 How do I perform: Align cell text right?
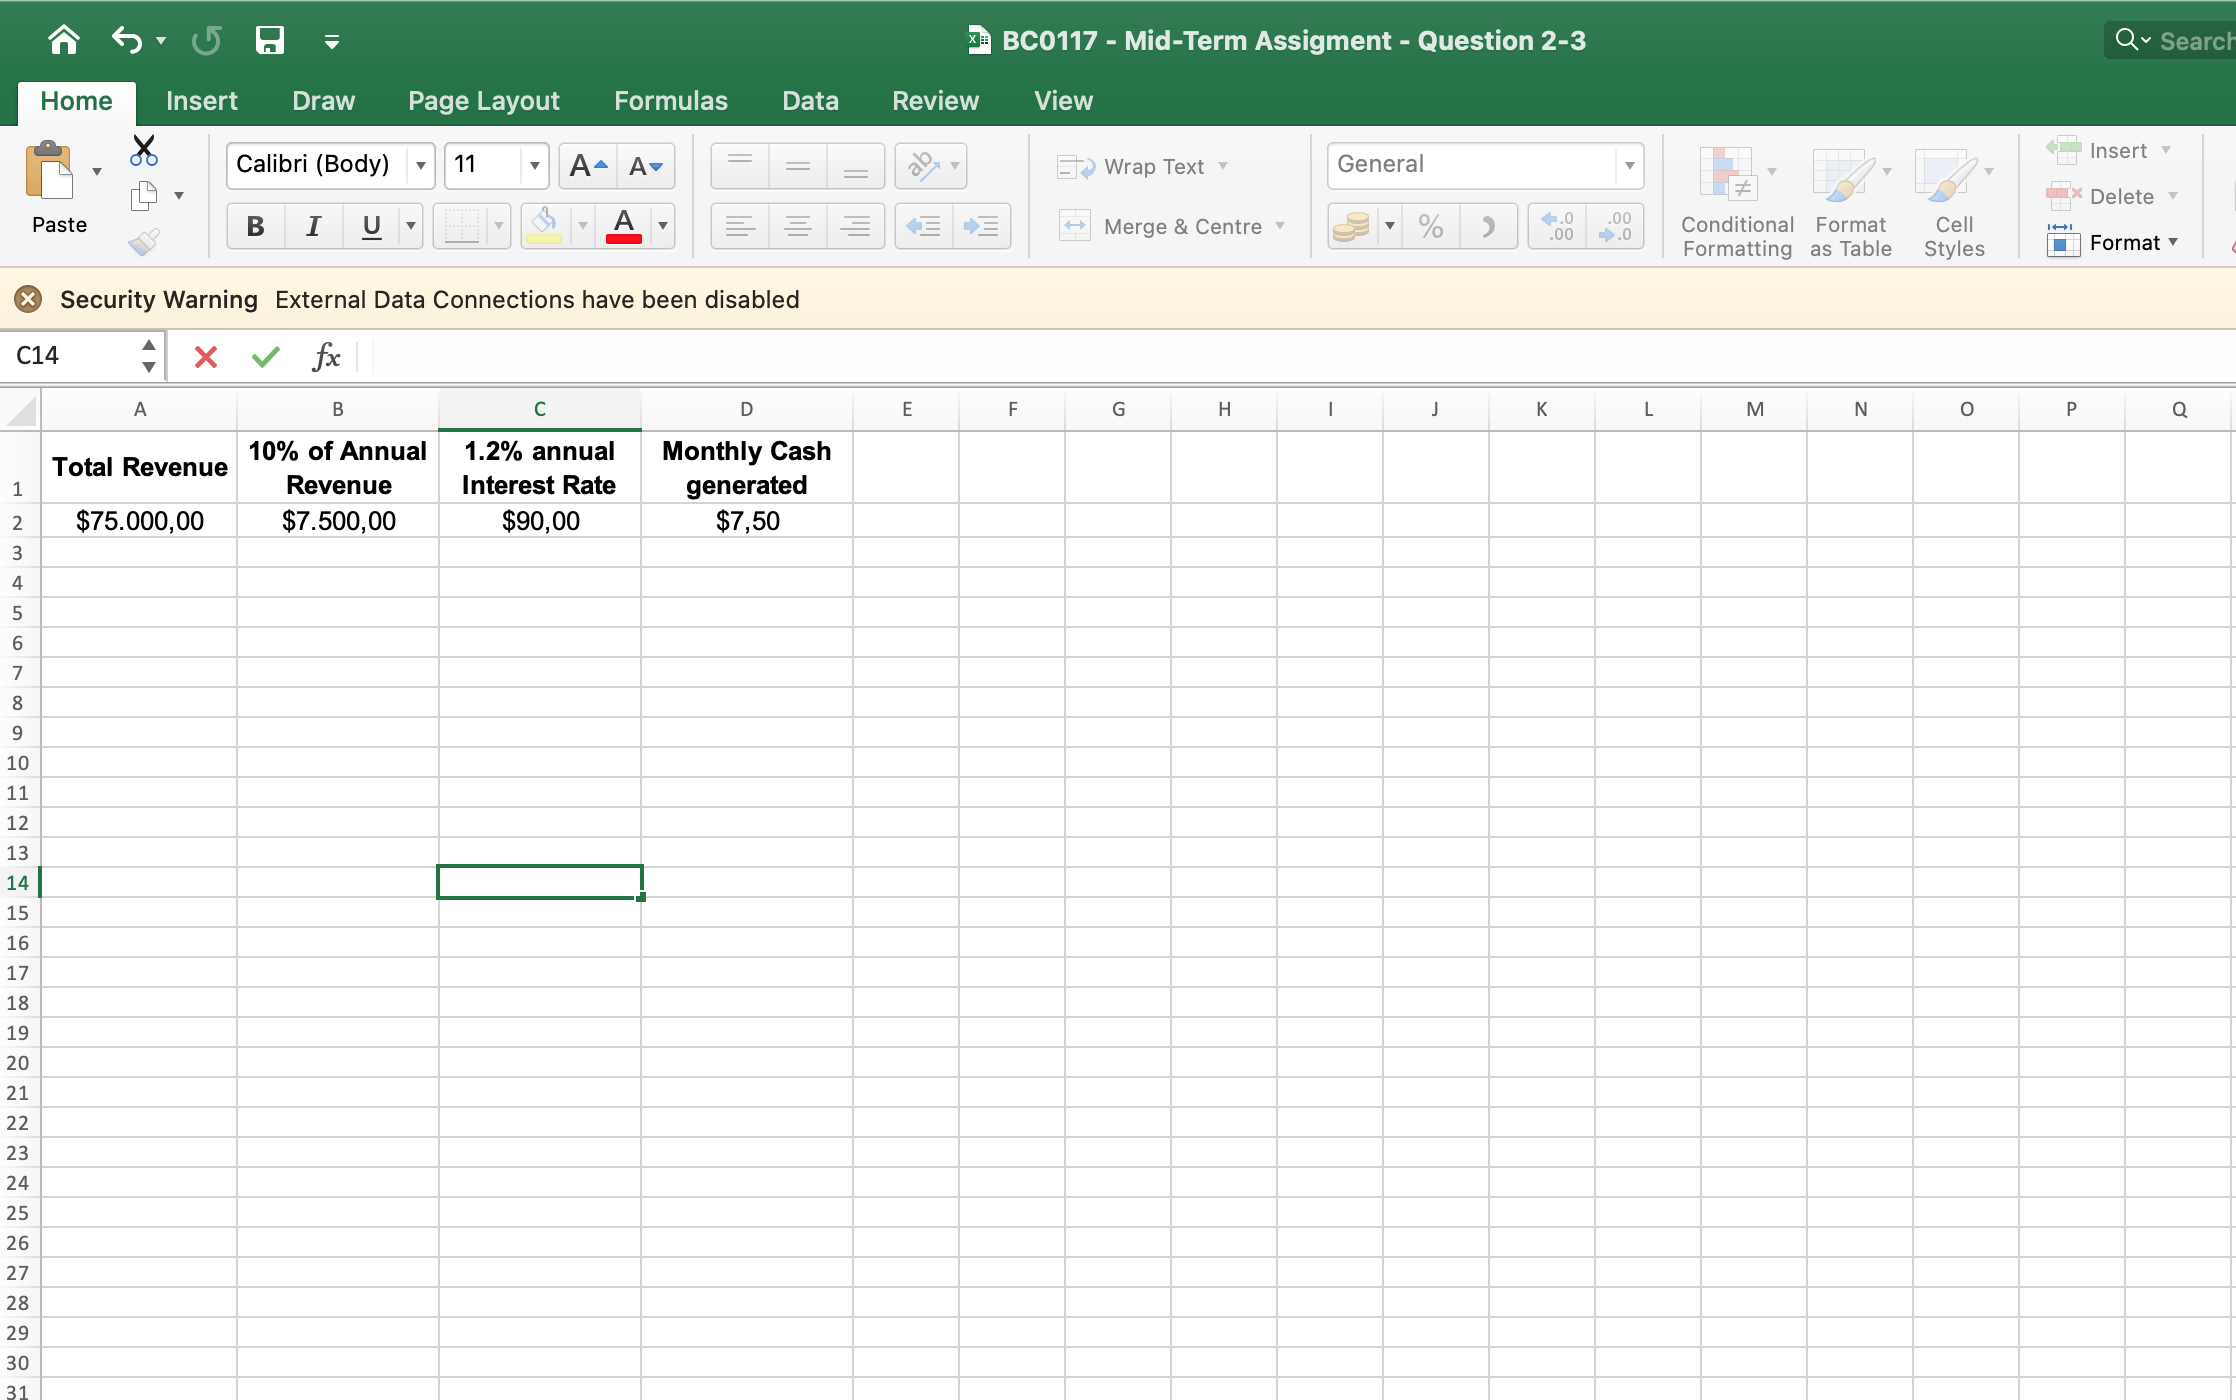856,226
